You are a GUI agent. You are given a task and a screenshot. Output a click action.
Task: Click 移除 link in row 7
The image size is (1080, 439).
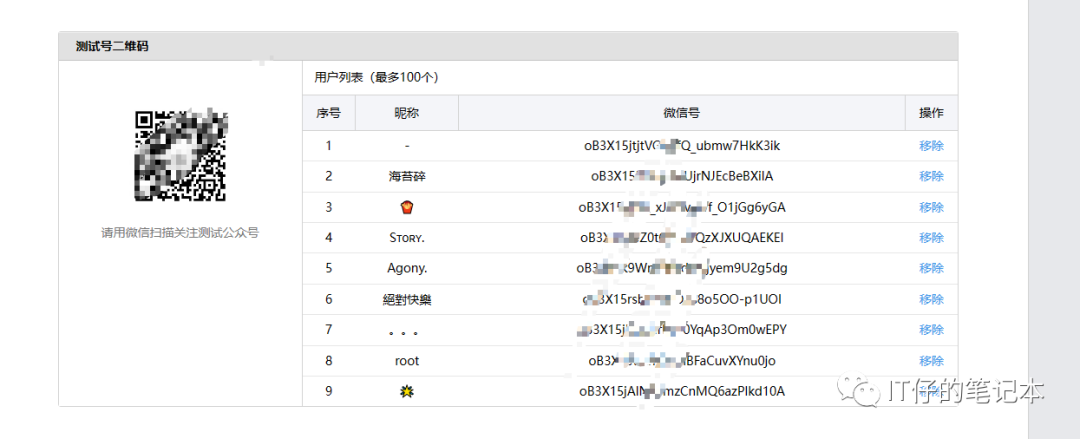(x=931, y=329)
